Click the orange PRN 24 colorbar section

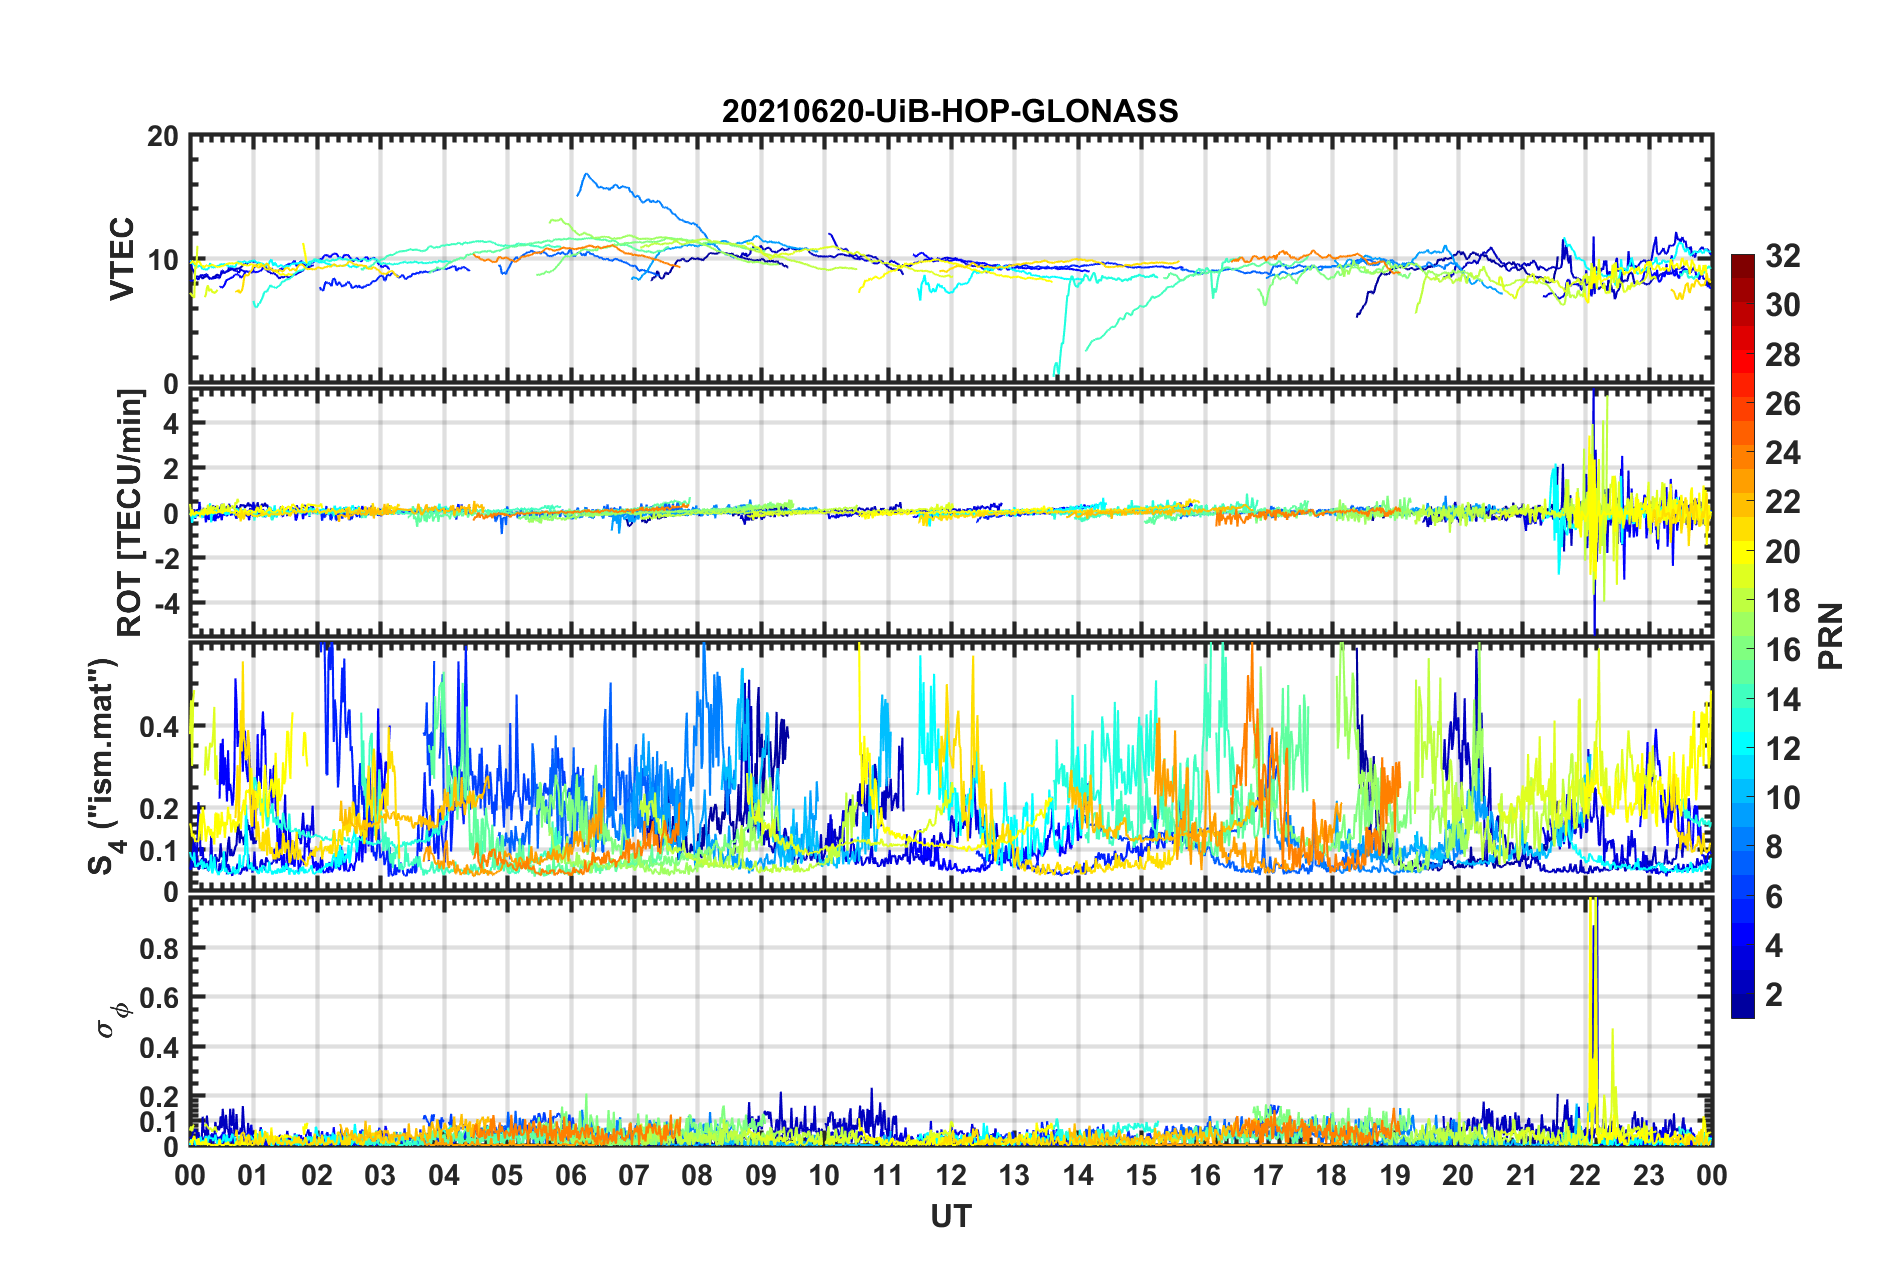pyautogui.click(x=1743, y=453)
